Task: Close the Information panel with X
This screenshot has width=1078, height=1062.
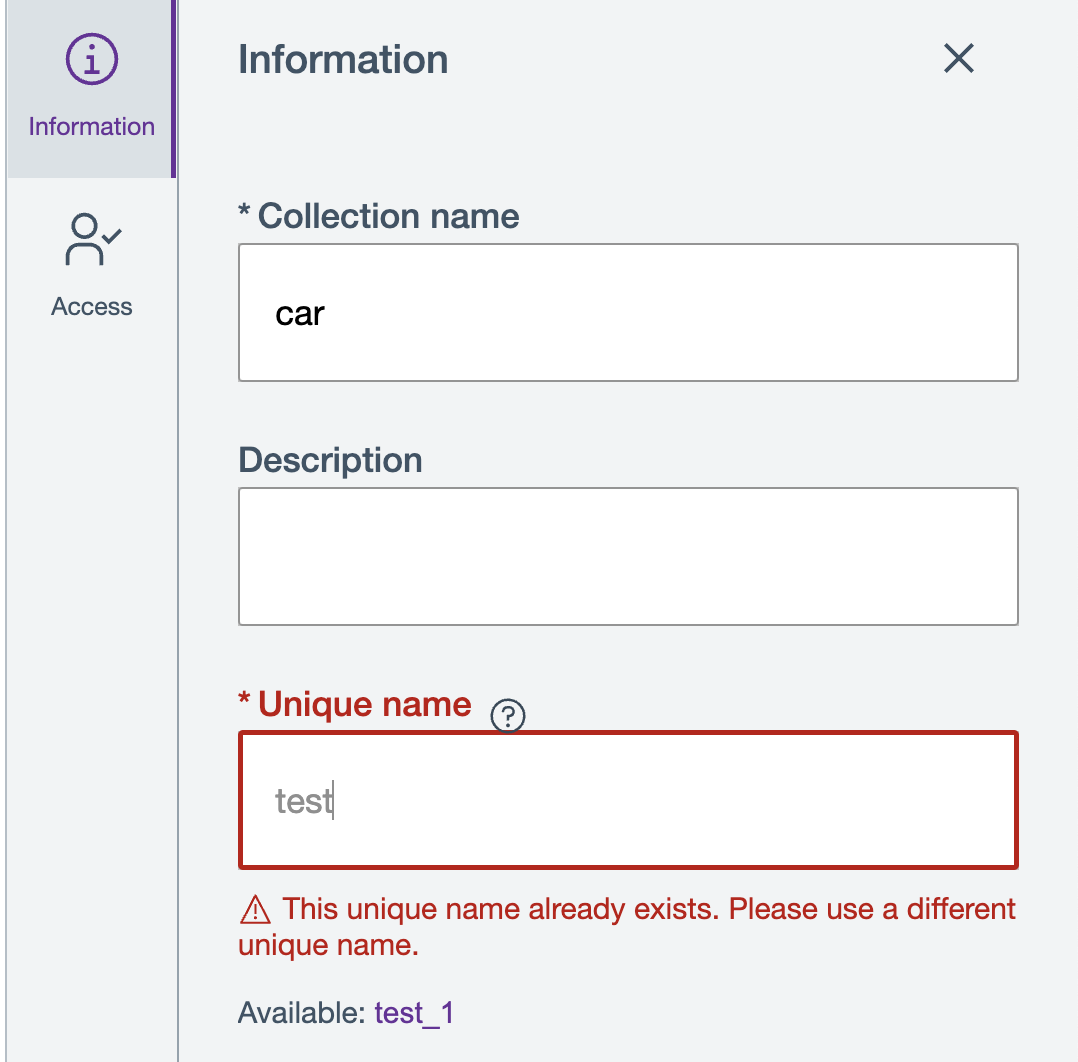Action: click(x=958, y=59)
